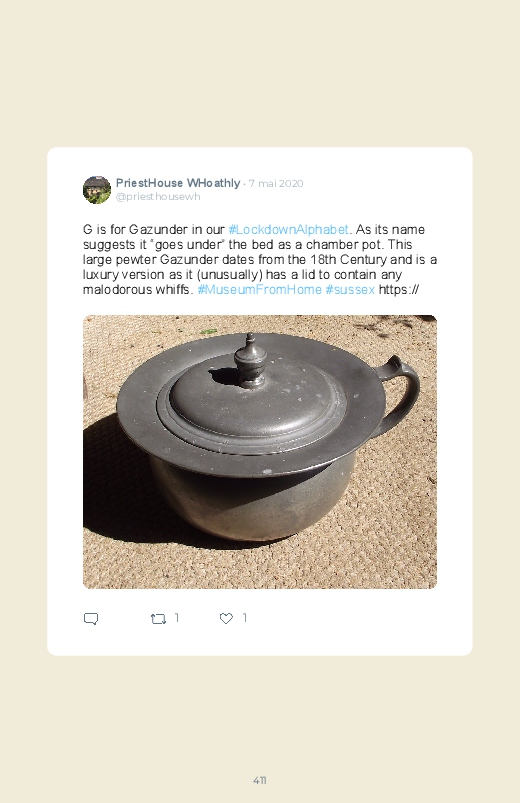Click the tweet text mentioning Gazunder
Viewport: 520px width, 803px height.
260,260
